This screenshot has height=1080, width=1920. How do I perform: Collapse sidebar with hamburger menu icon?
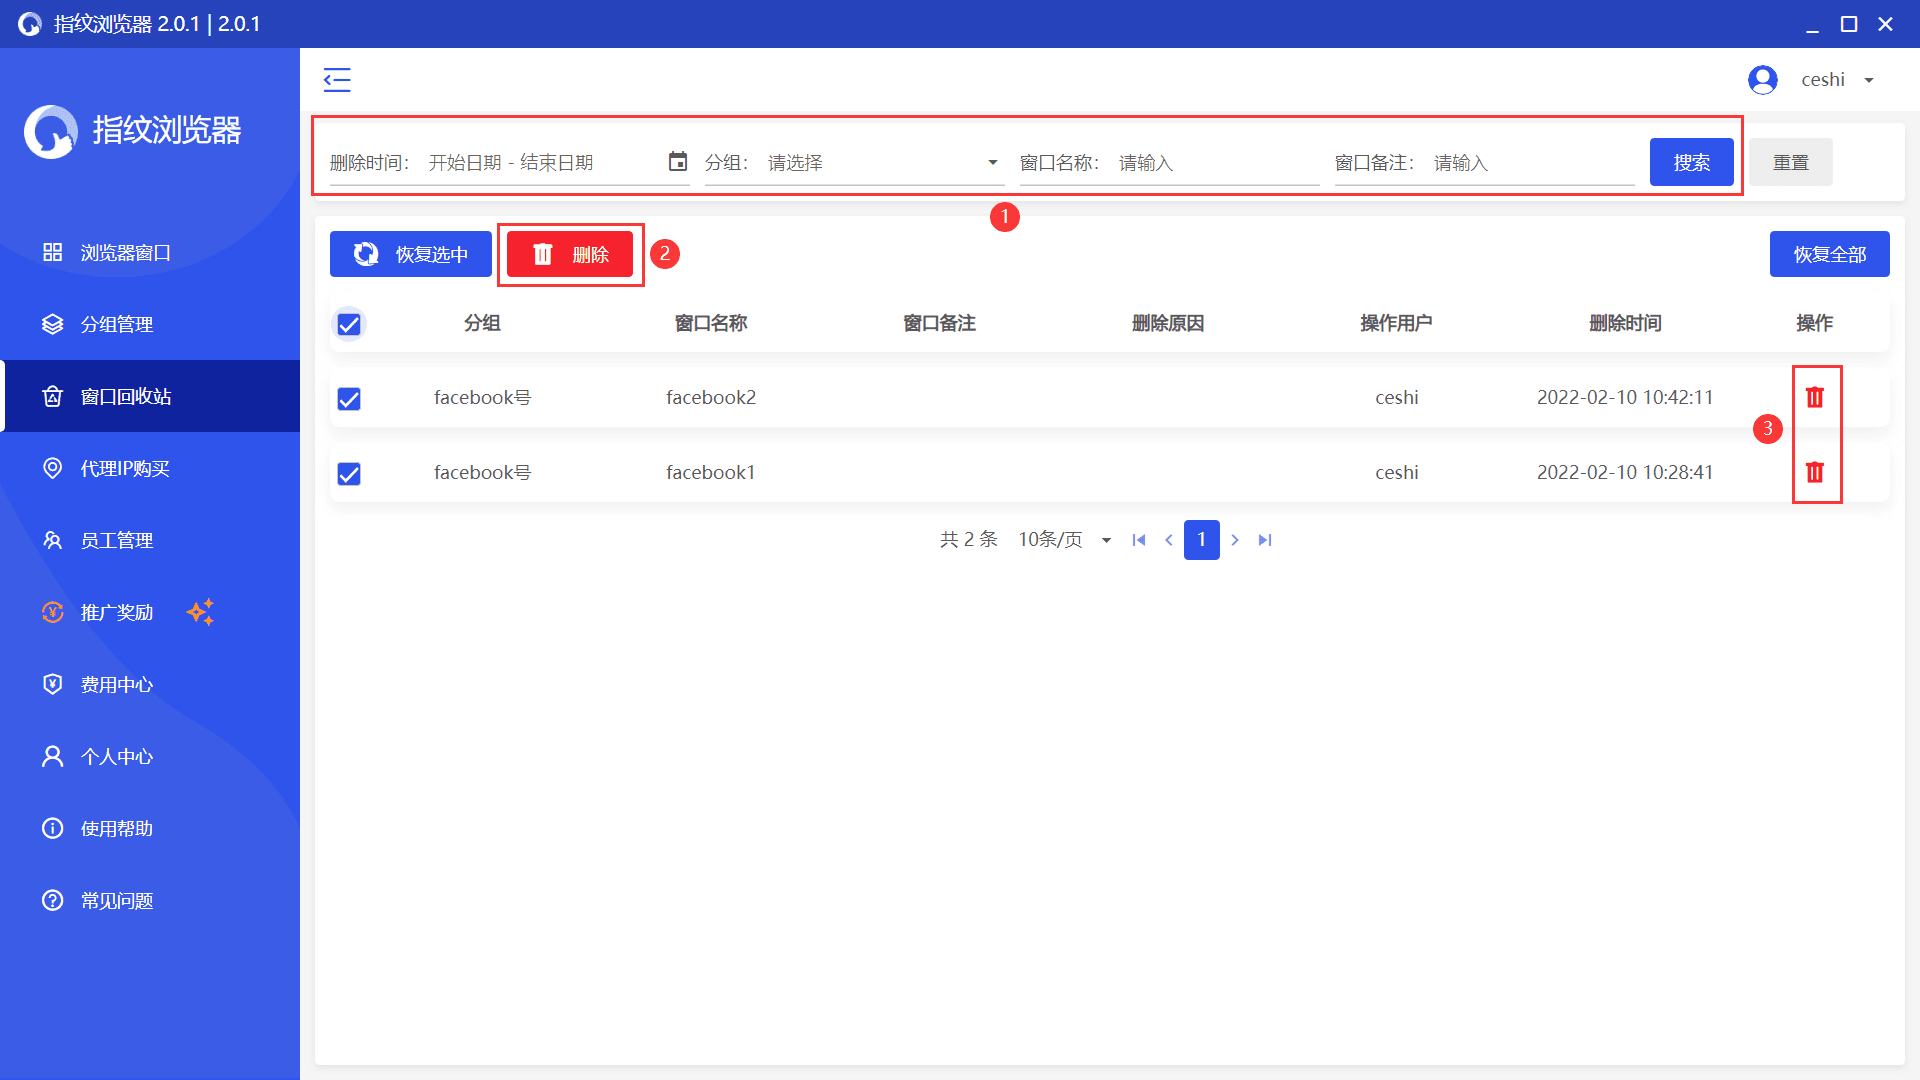337,80
